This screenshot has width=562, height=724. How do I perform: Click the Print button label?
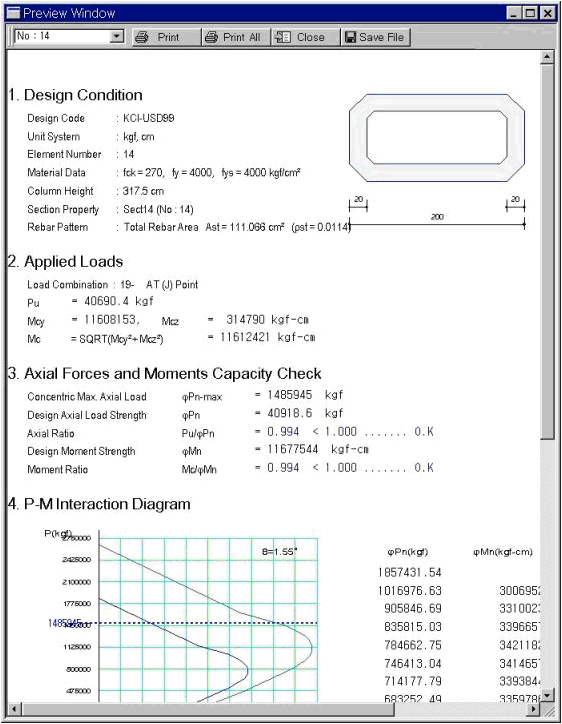[x=168, y=37]
